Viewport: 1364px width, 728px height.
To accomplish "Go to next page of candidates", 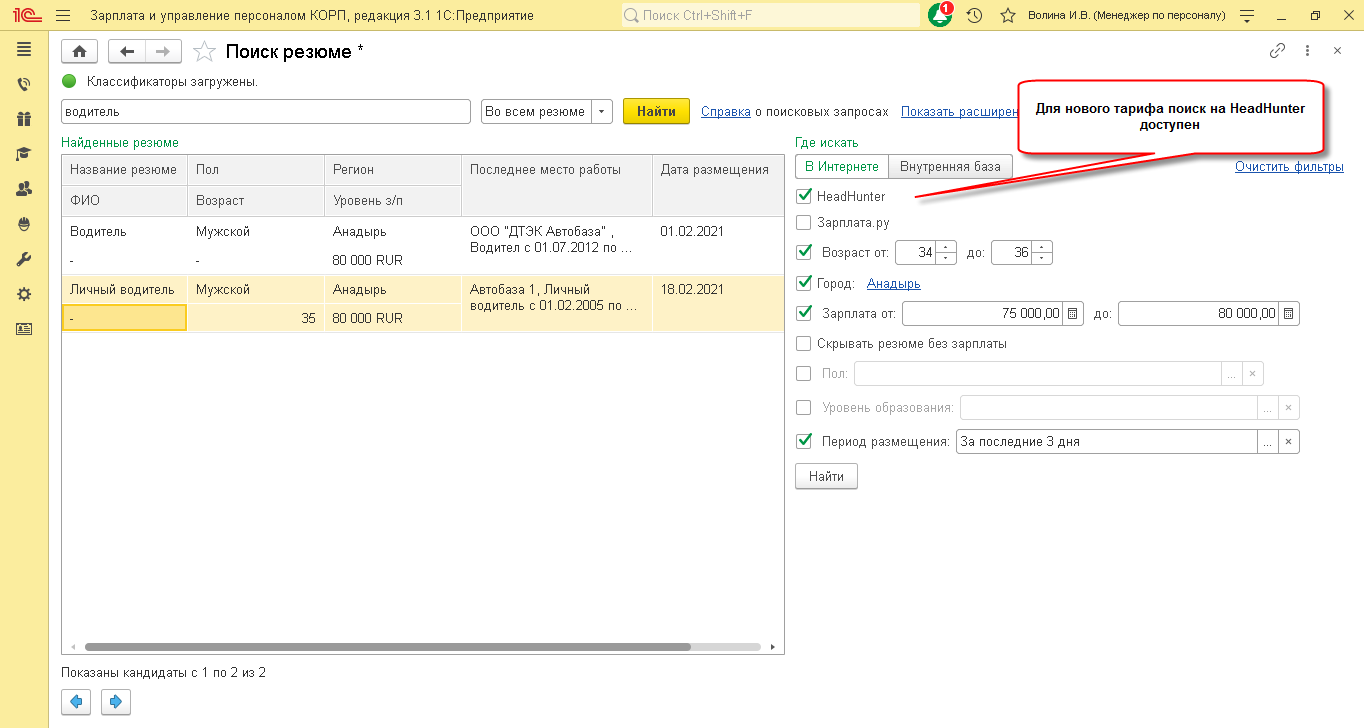I will tap(115, 702).
